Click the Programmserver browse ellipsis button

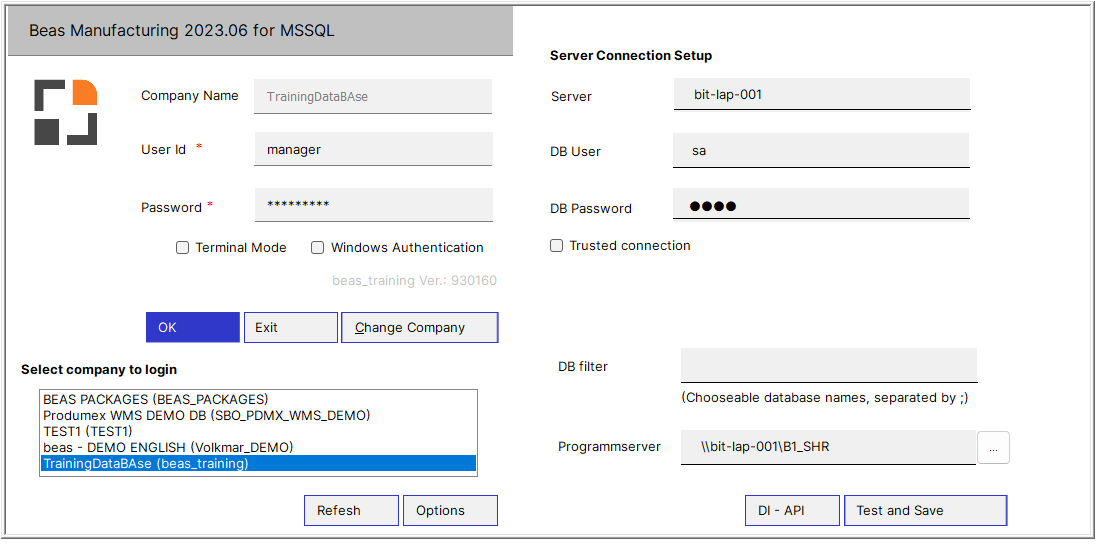pos(993,448)
